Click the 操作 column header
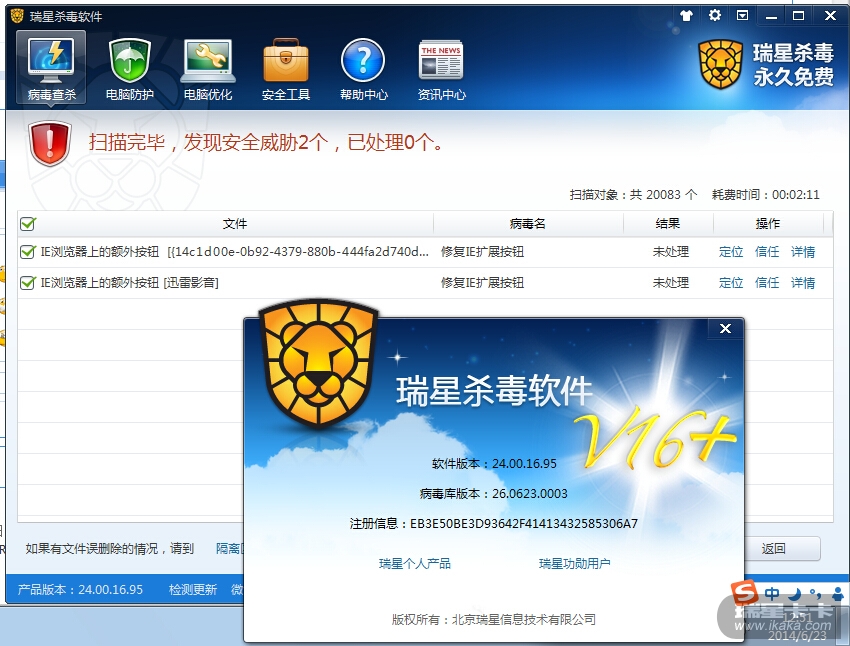The image size is (850, 646). pyautogui.click(x=768, y=223)
